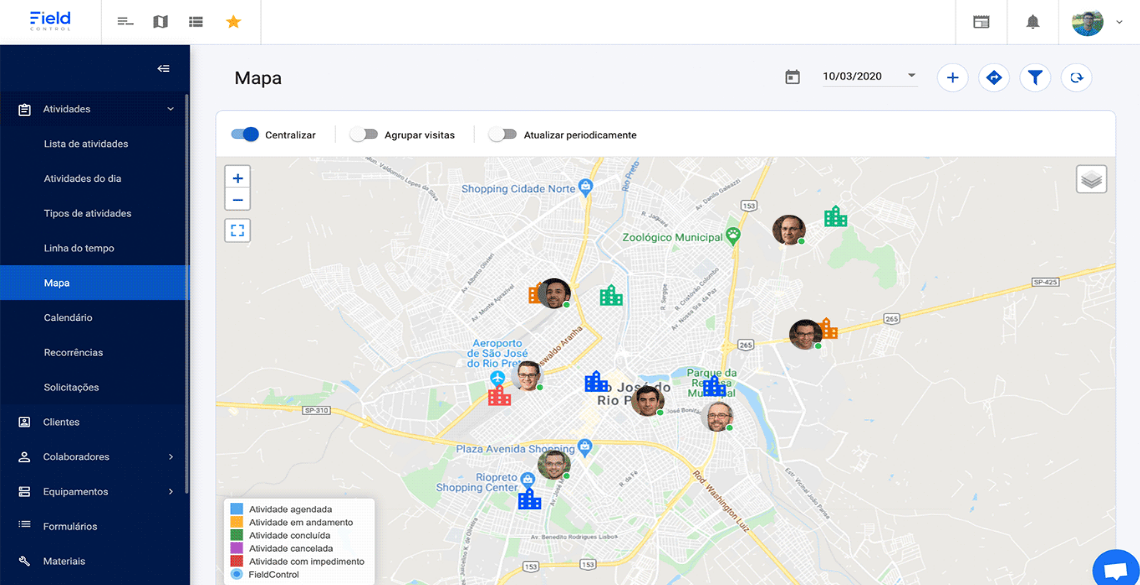Collapse the sidebar with the double-arrow icon
1140x585 pixels.
pos(162,68)
